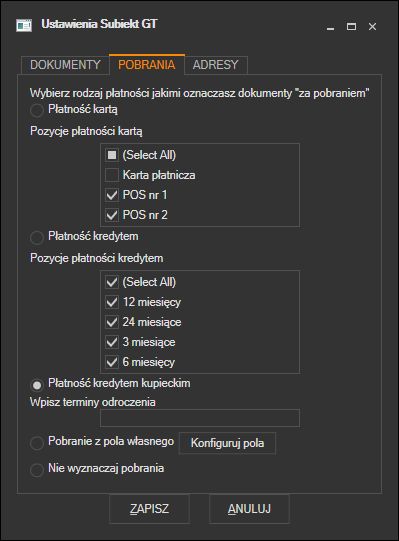Switch to the DOKUMENTY tab

65,65
